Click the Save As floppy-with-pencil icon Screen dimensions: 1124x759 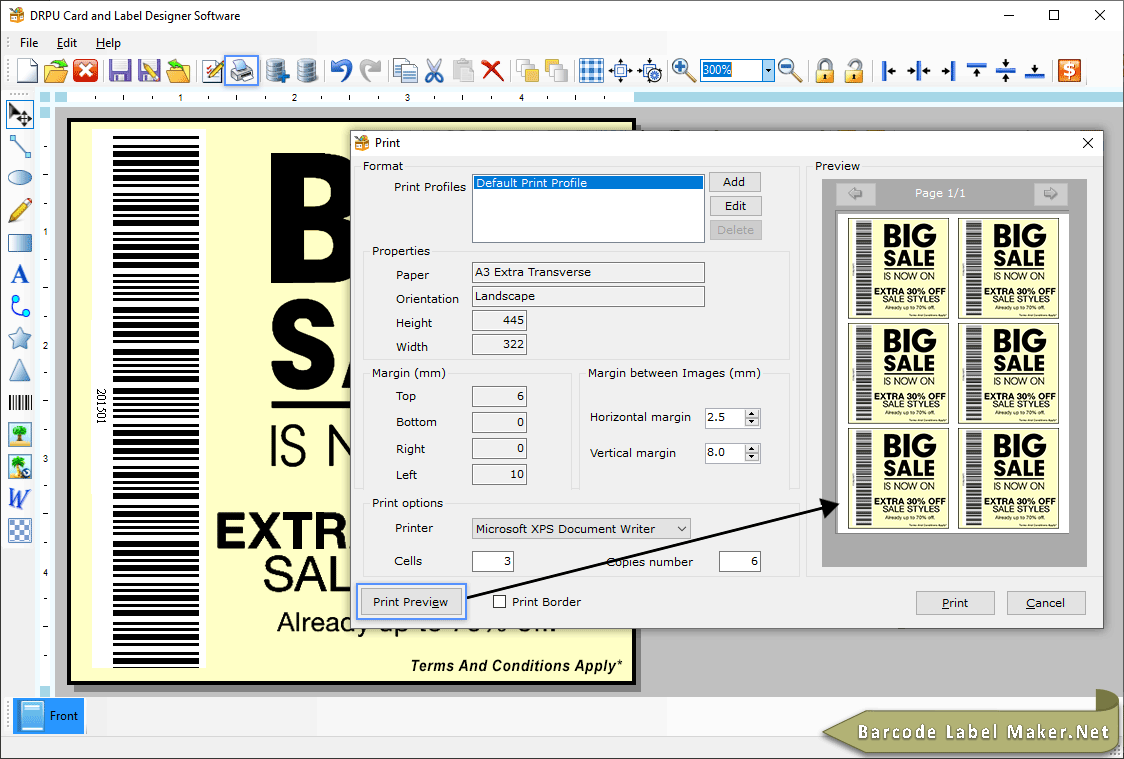coord(149,70)
